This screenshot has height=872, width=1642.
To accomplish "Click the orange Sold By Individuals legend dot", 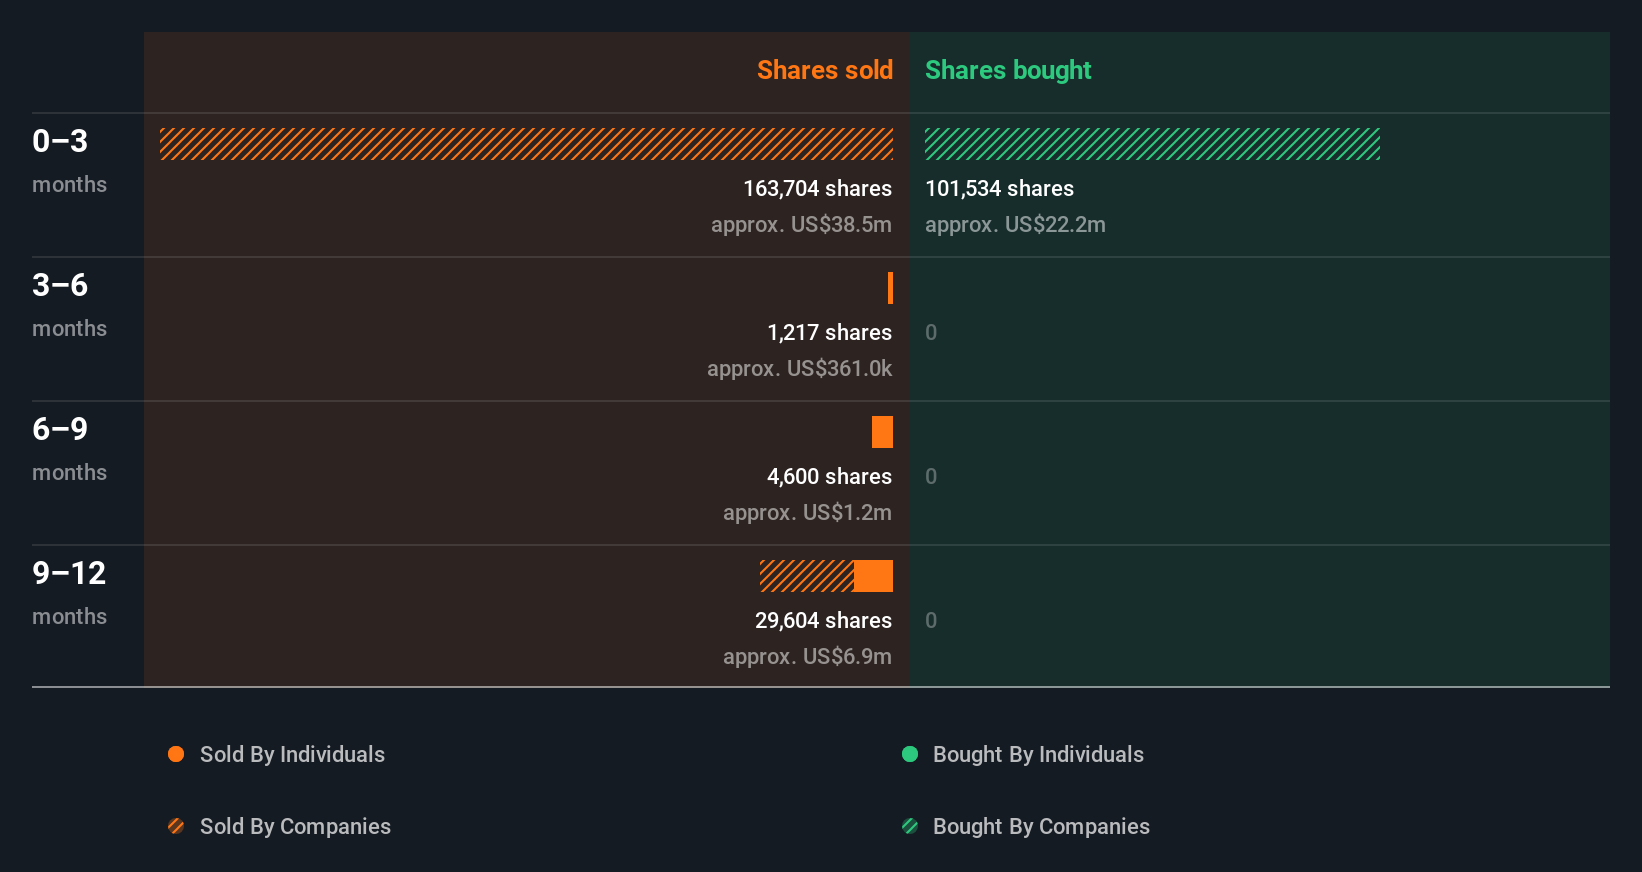I will coord(176,754).
